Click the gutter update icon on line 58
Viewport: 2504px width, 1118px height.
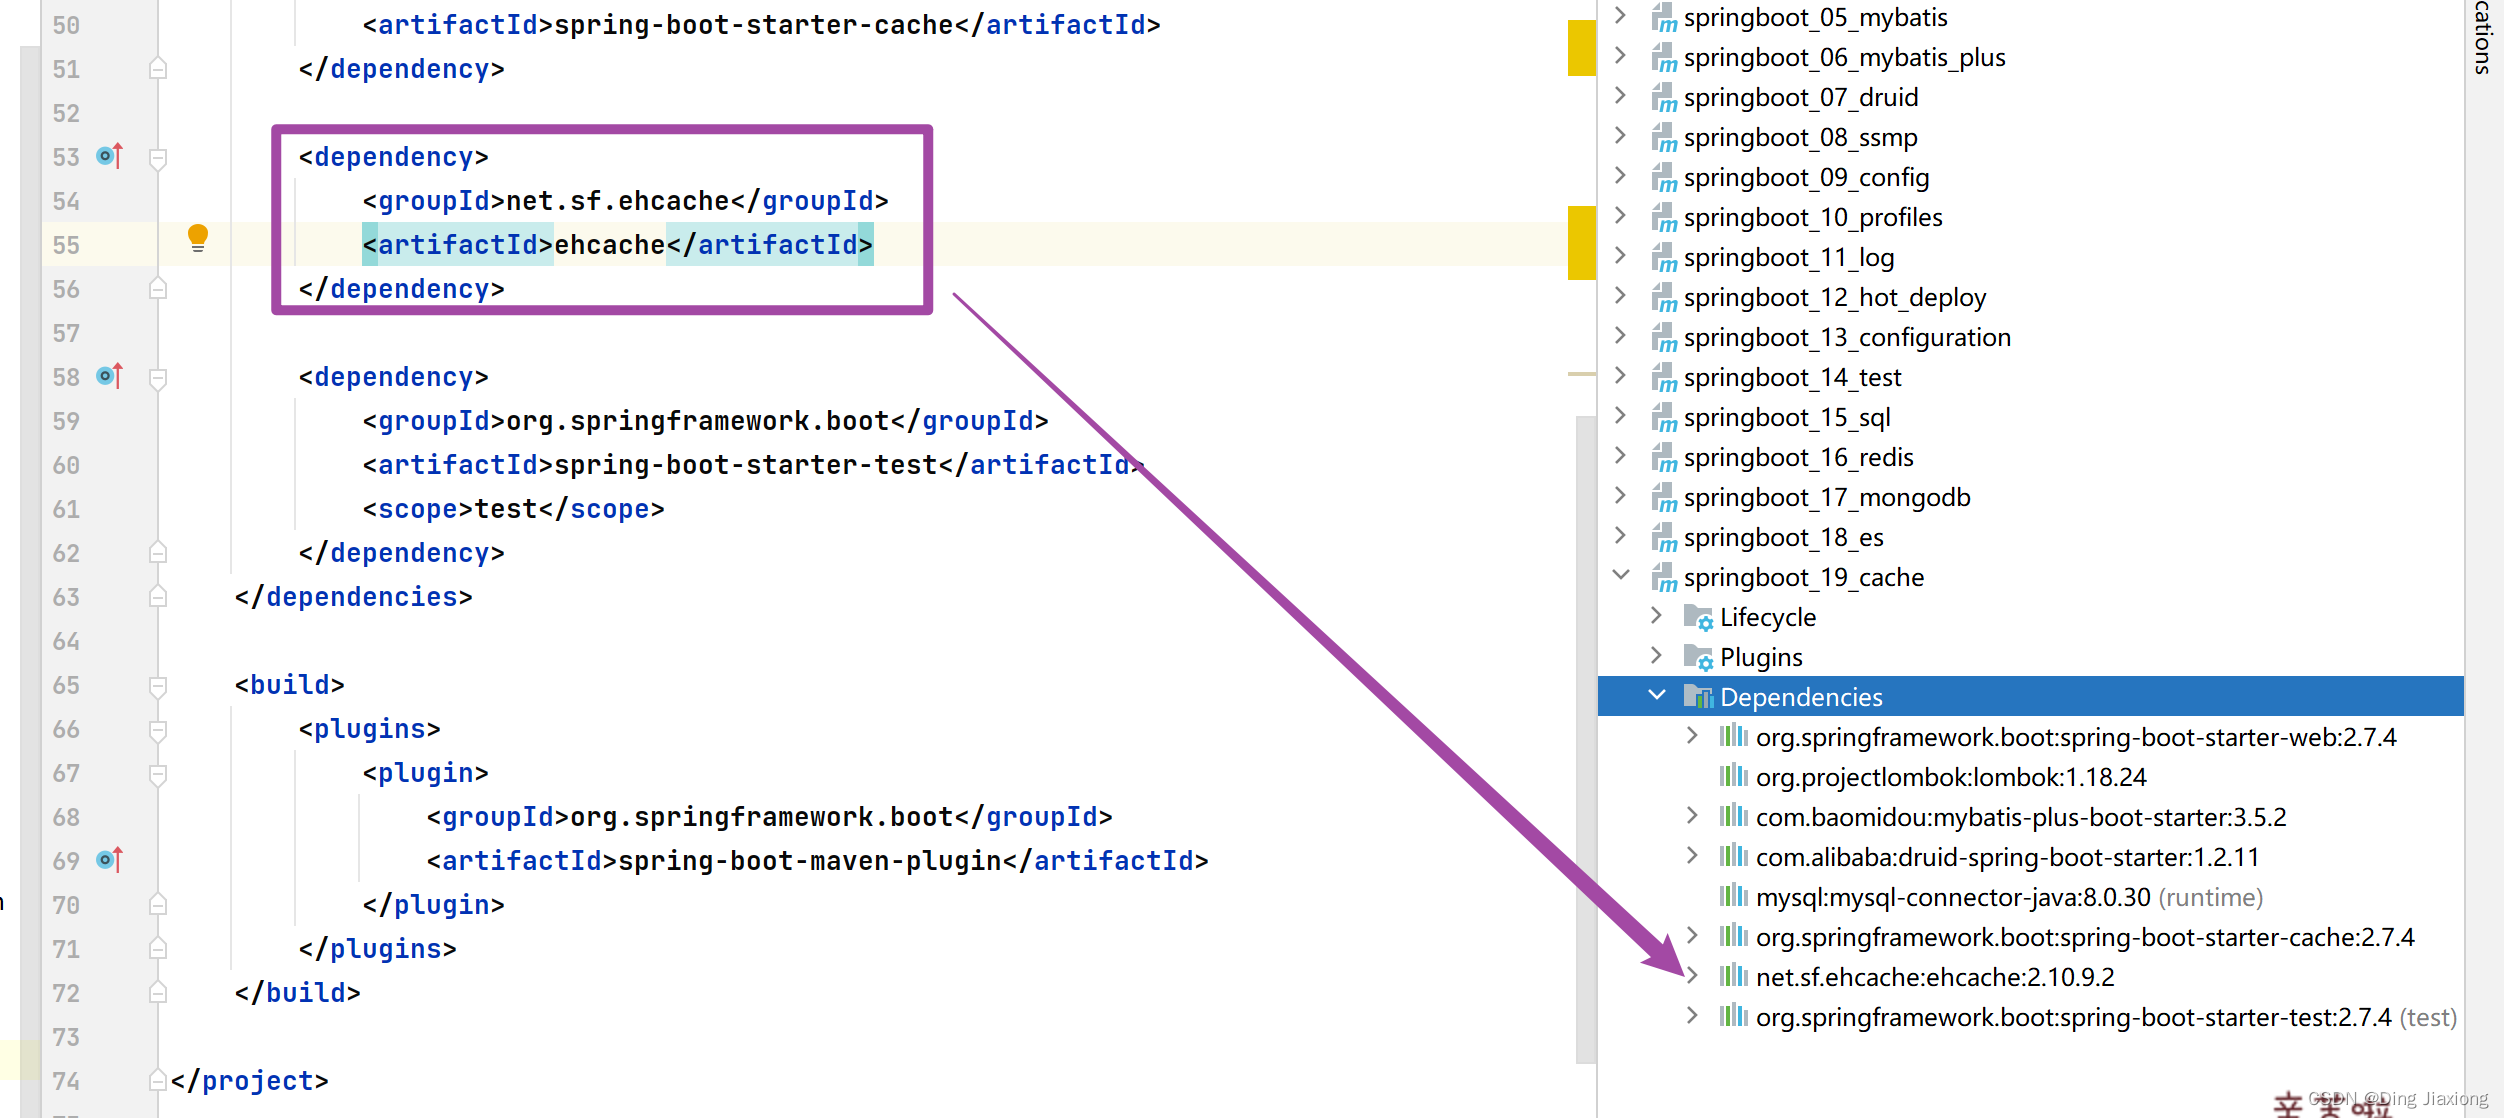(x=109, y=376)
